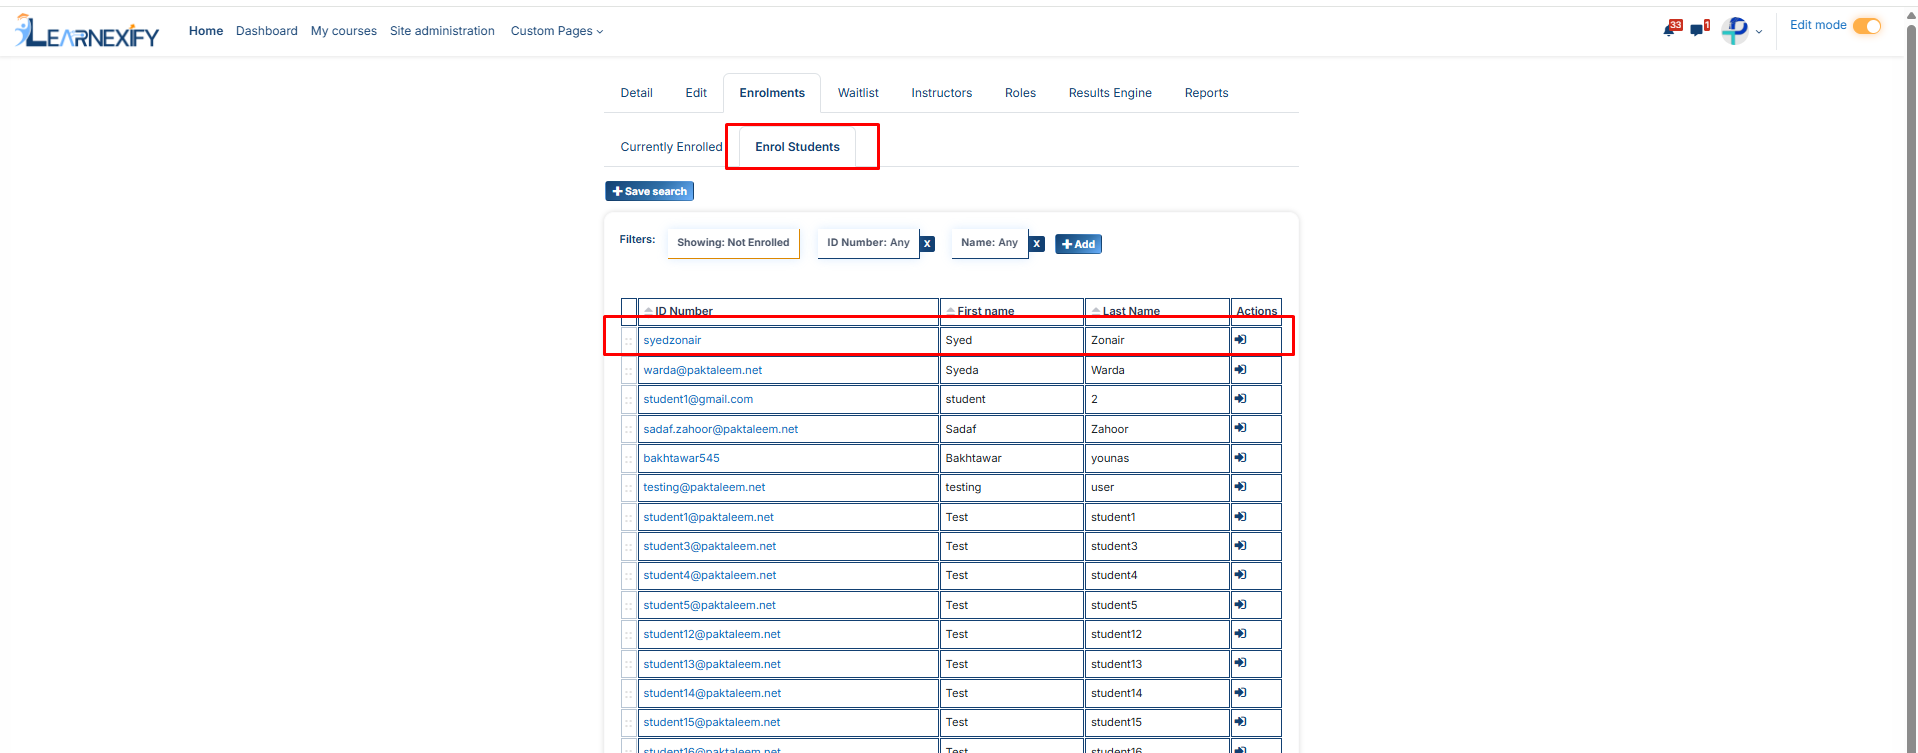Click the Save search button
Image resolution: width=1918 pixels, height=753 pixels.
pos(649,191)
